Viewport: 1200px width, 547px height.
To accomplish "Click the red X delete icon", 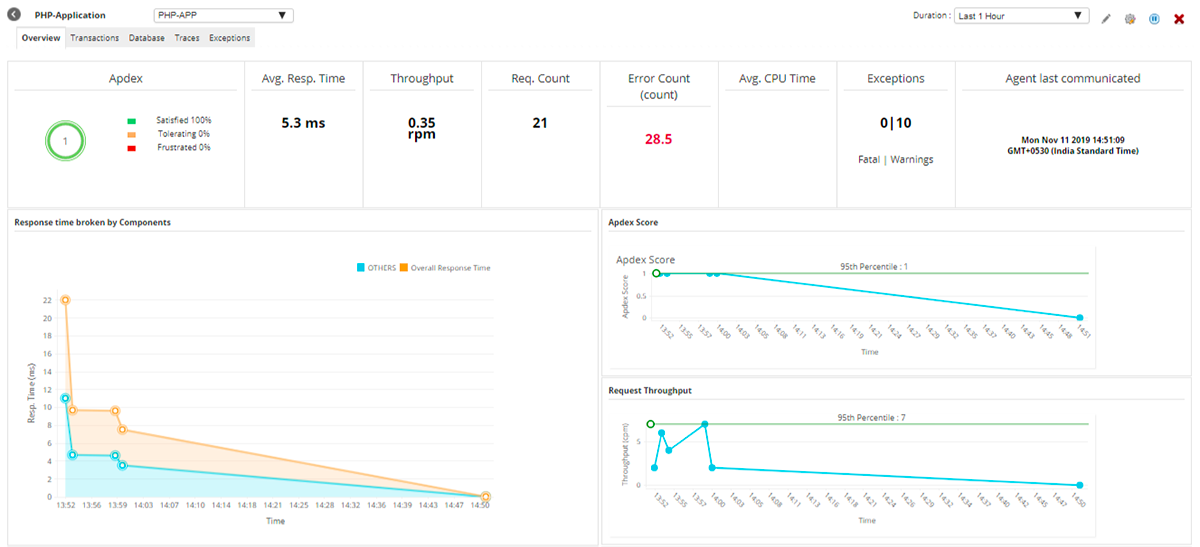I will pos(1179,18).
